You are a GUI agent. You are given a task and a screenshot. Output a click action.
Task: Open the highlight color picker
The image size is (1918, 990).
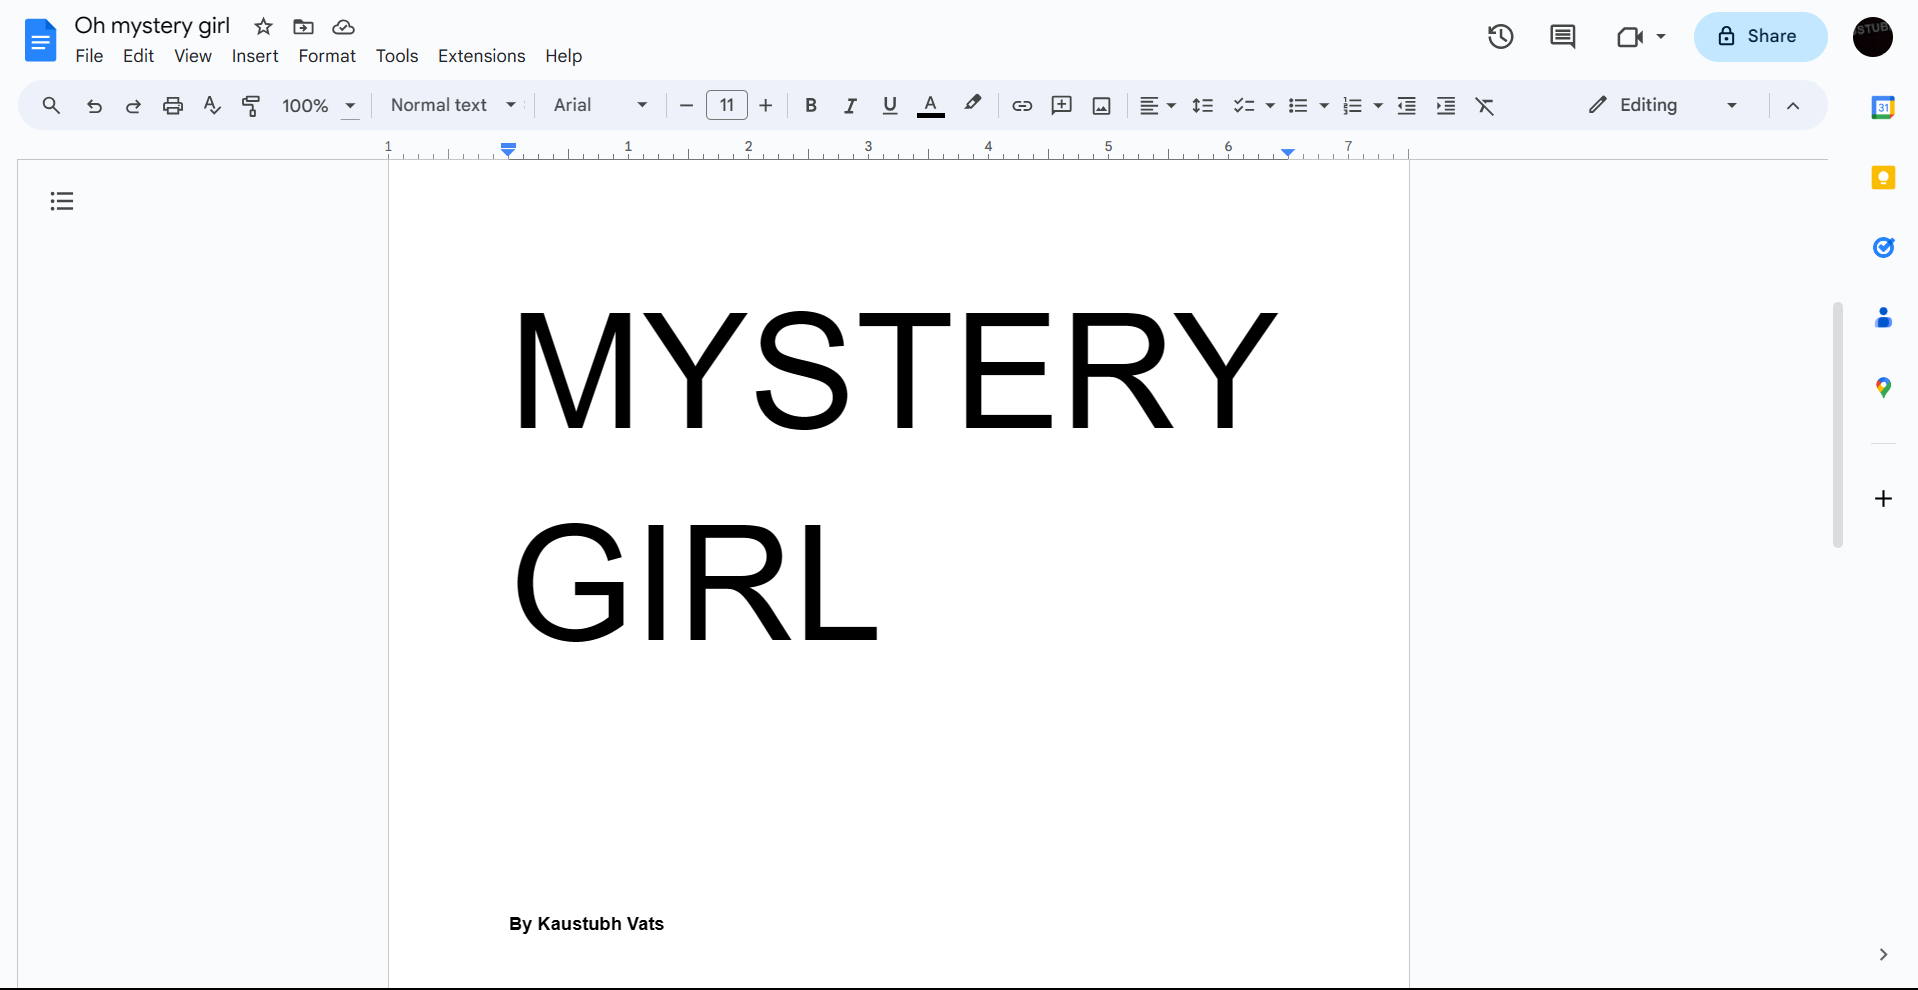pyautogui.click(x=972, y=105)
